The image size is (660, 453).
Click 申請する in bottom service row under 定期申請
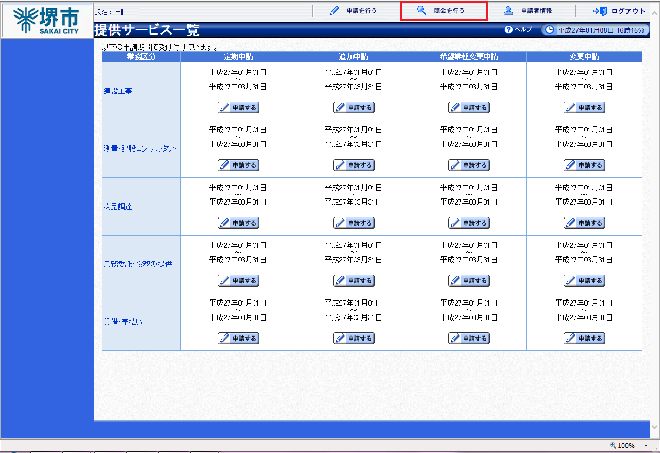[x=238, y=338]
